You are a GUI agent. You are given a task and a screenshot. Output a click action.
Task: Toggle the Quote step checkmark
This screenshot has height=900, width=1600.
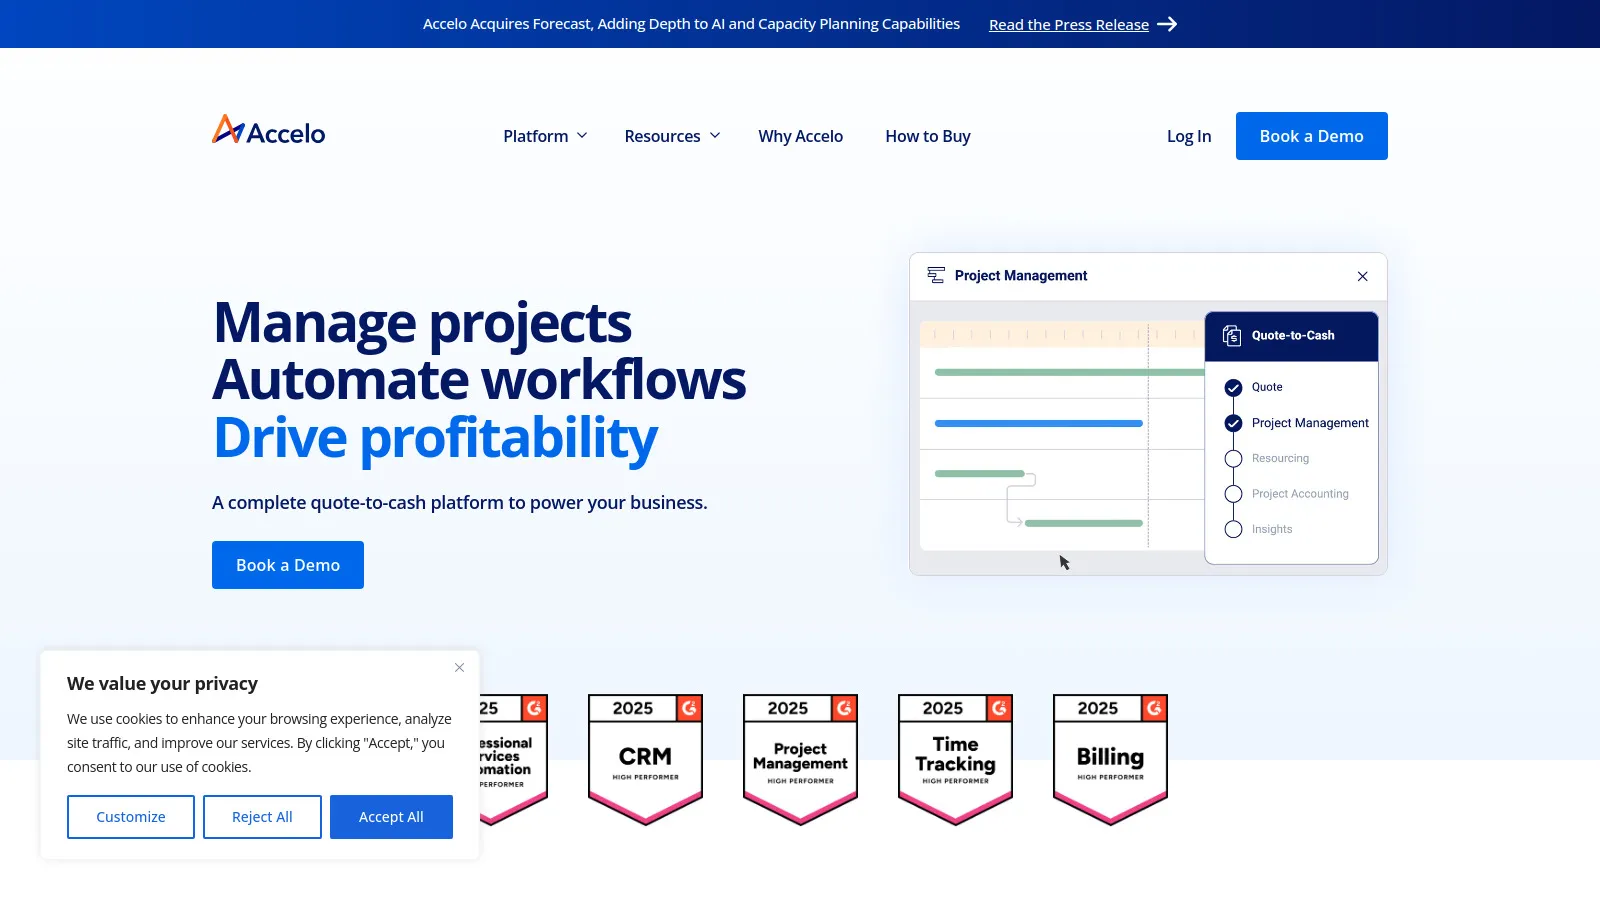pos(1233,387)
